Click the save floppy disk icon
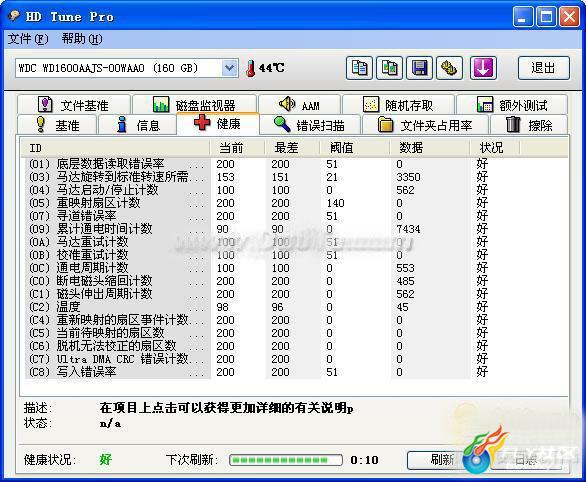Viewport: 586px width, 482px height. (x=419, y=68)
